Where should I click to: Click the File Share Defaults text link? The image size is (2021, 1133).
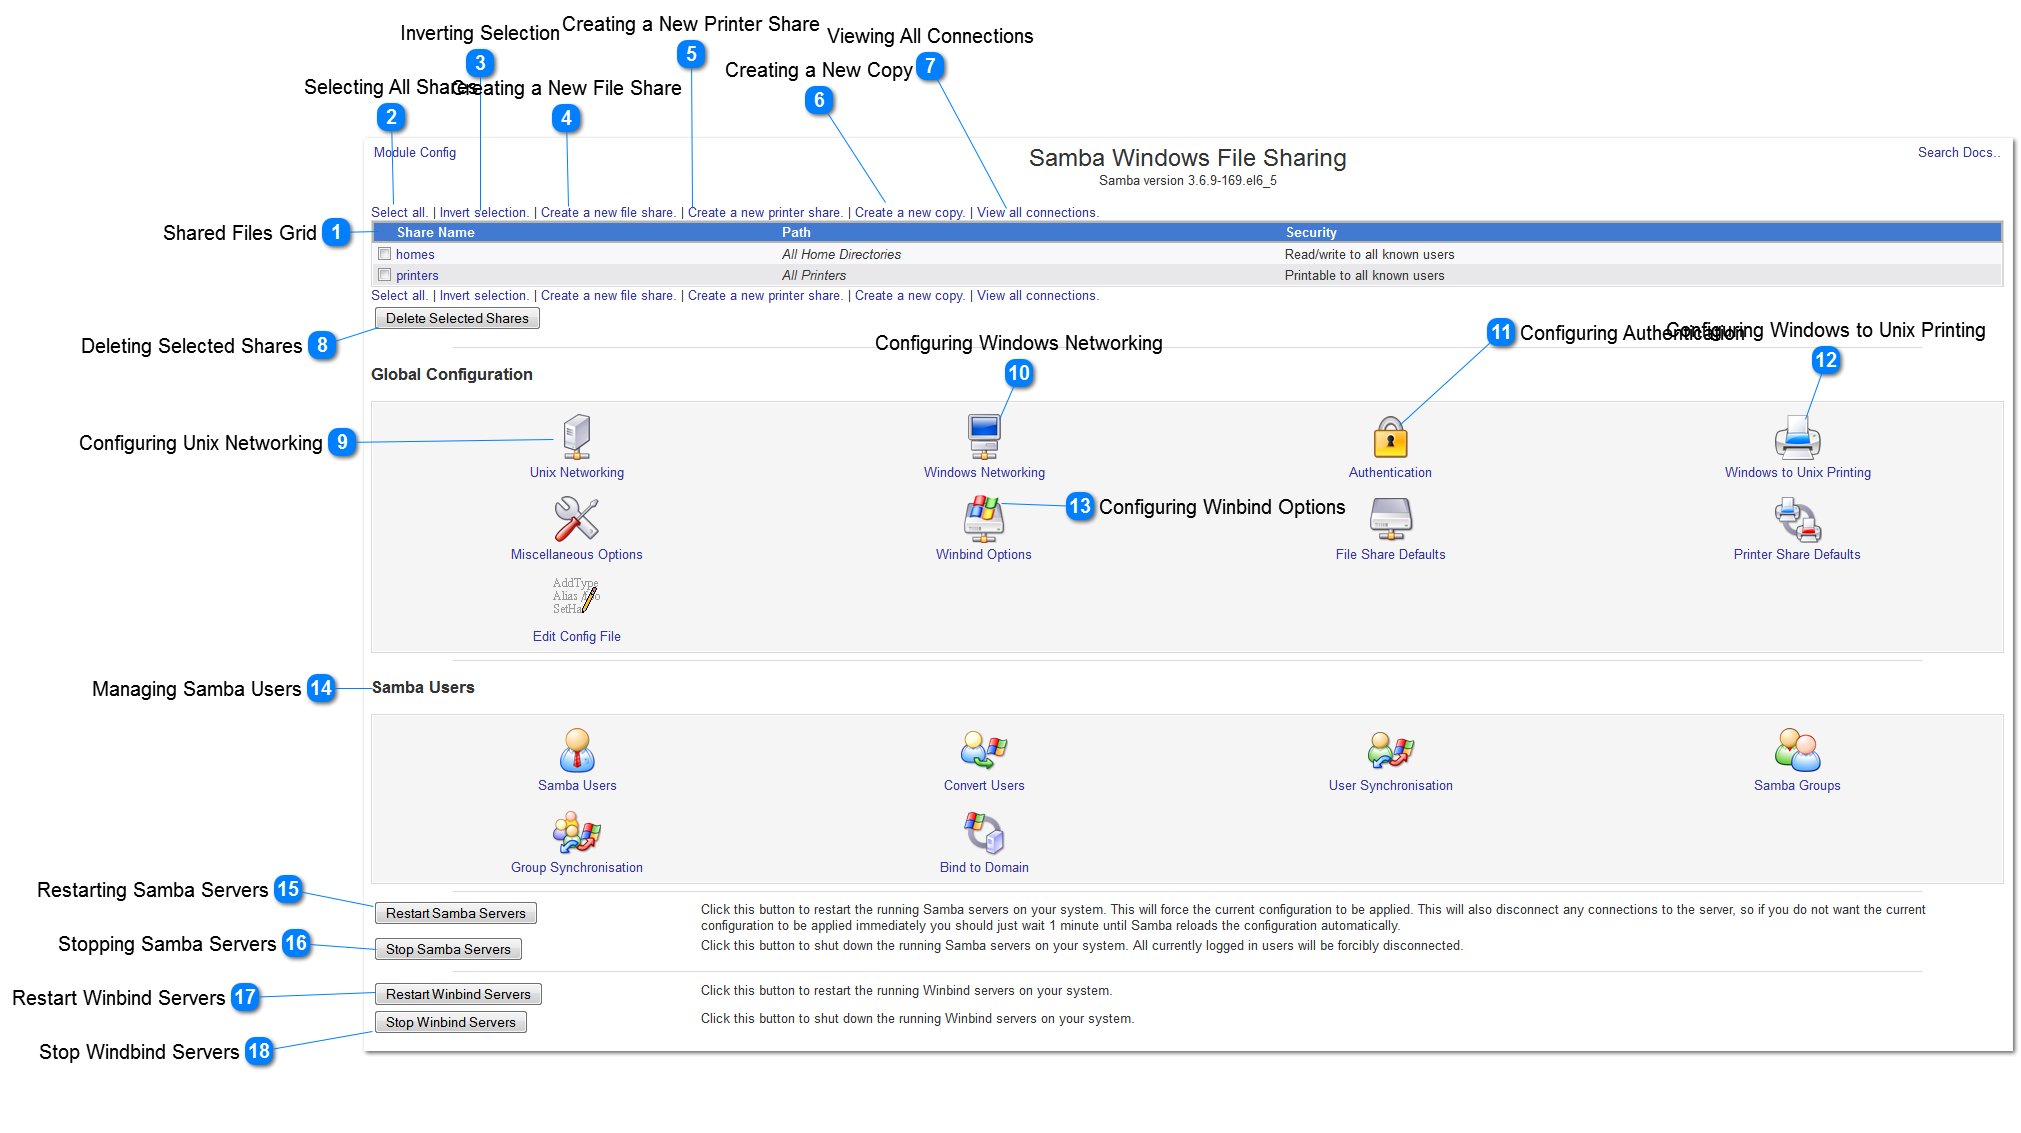(1390, 555)
